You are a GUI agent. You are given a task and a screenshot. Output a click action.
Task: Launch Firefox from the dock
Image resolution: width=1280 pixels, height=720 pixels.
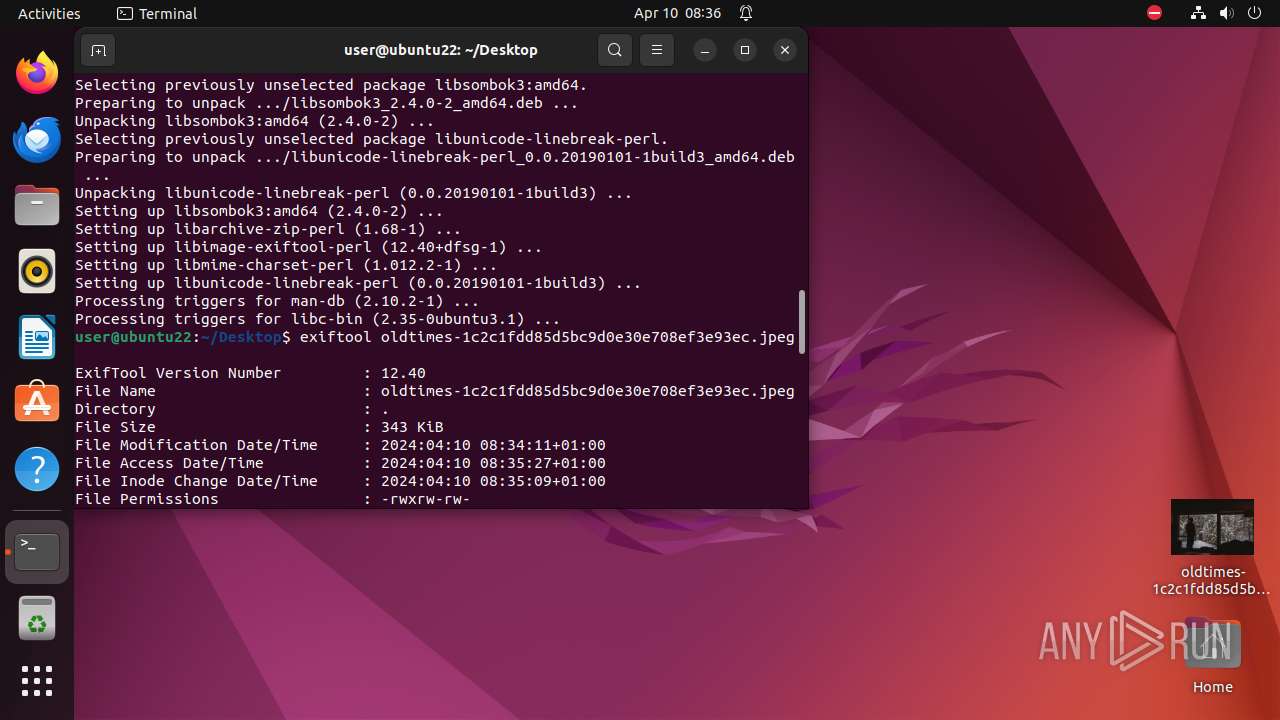pos(37,74)
